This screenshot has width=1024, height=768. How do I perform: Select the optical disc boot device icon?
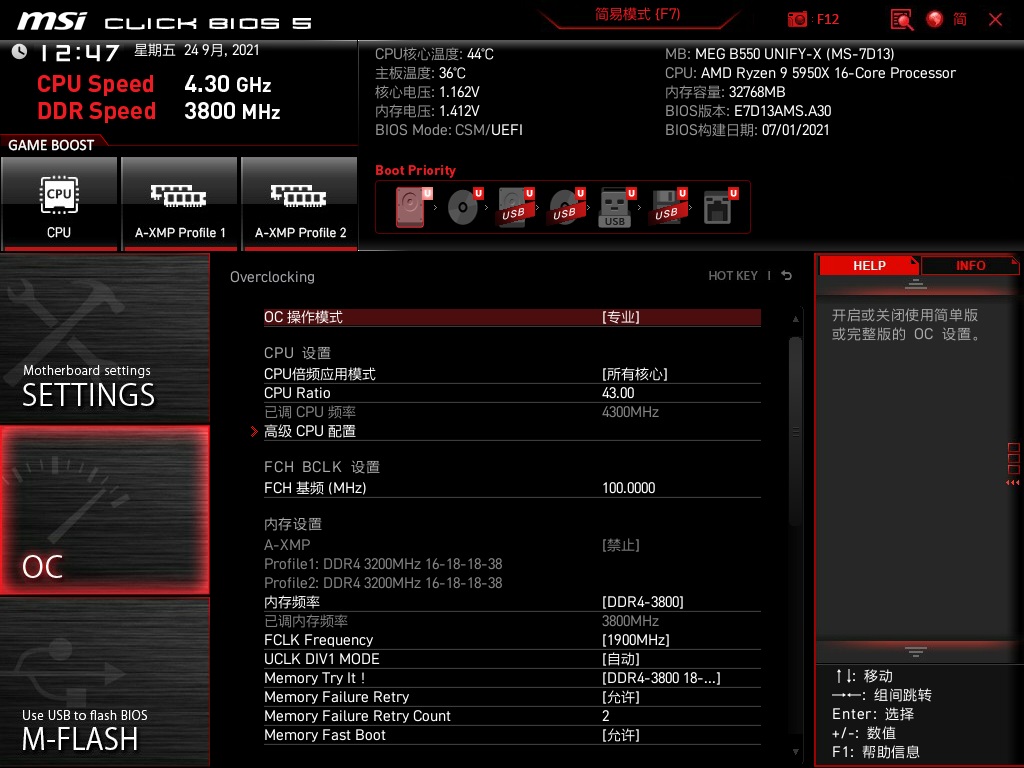click(x=464, y=207)
